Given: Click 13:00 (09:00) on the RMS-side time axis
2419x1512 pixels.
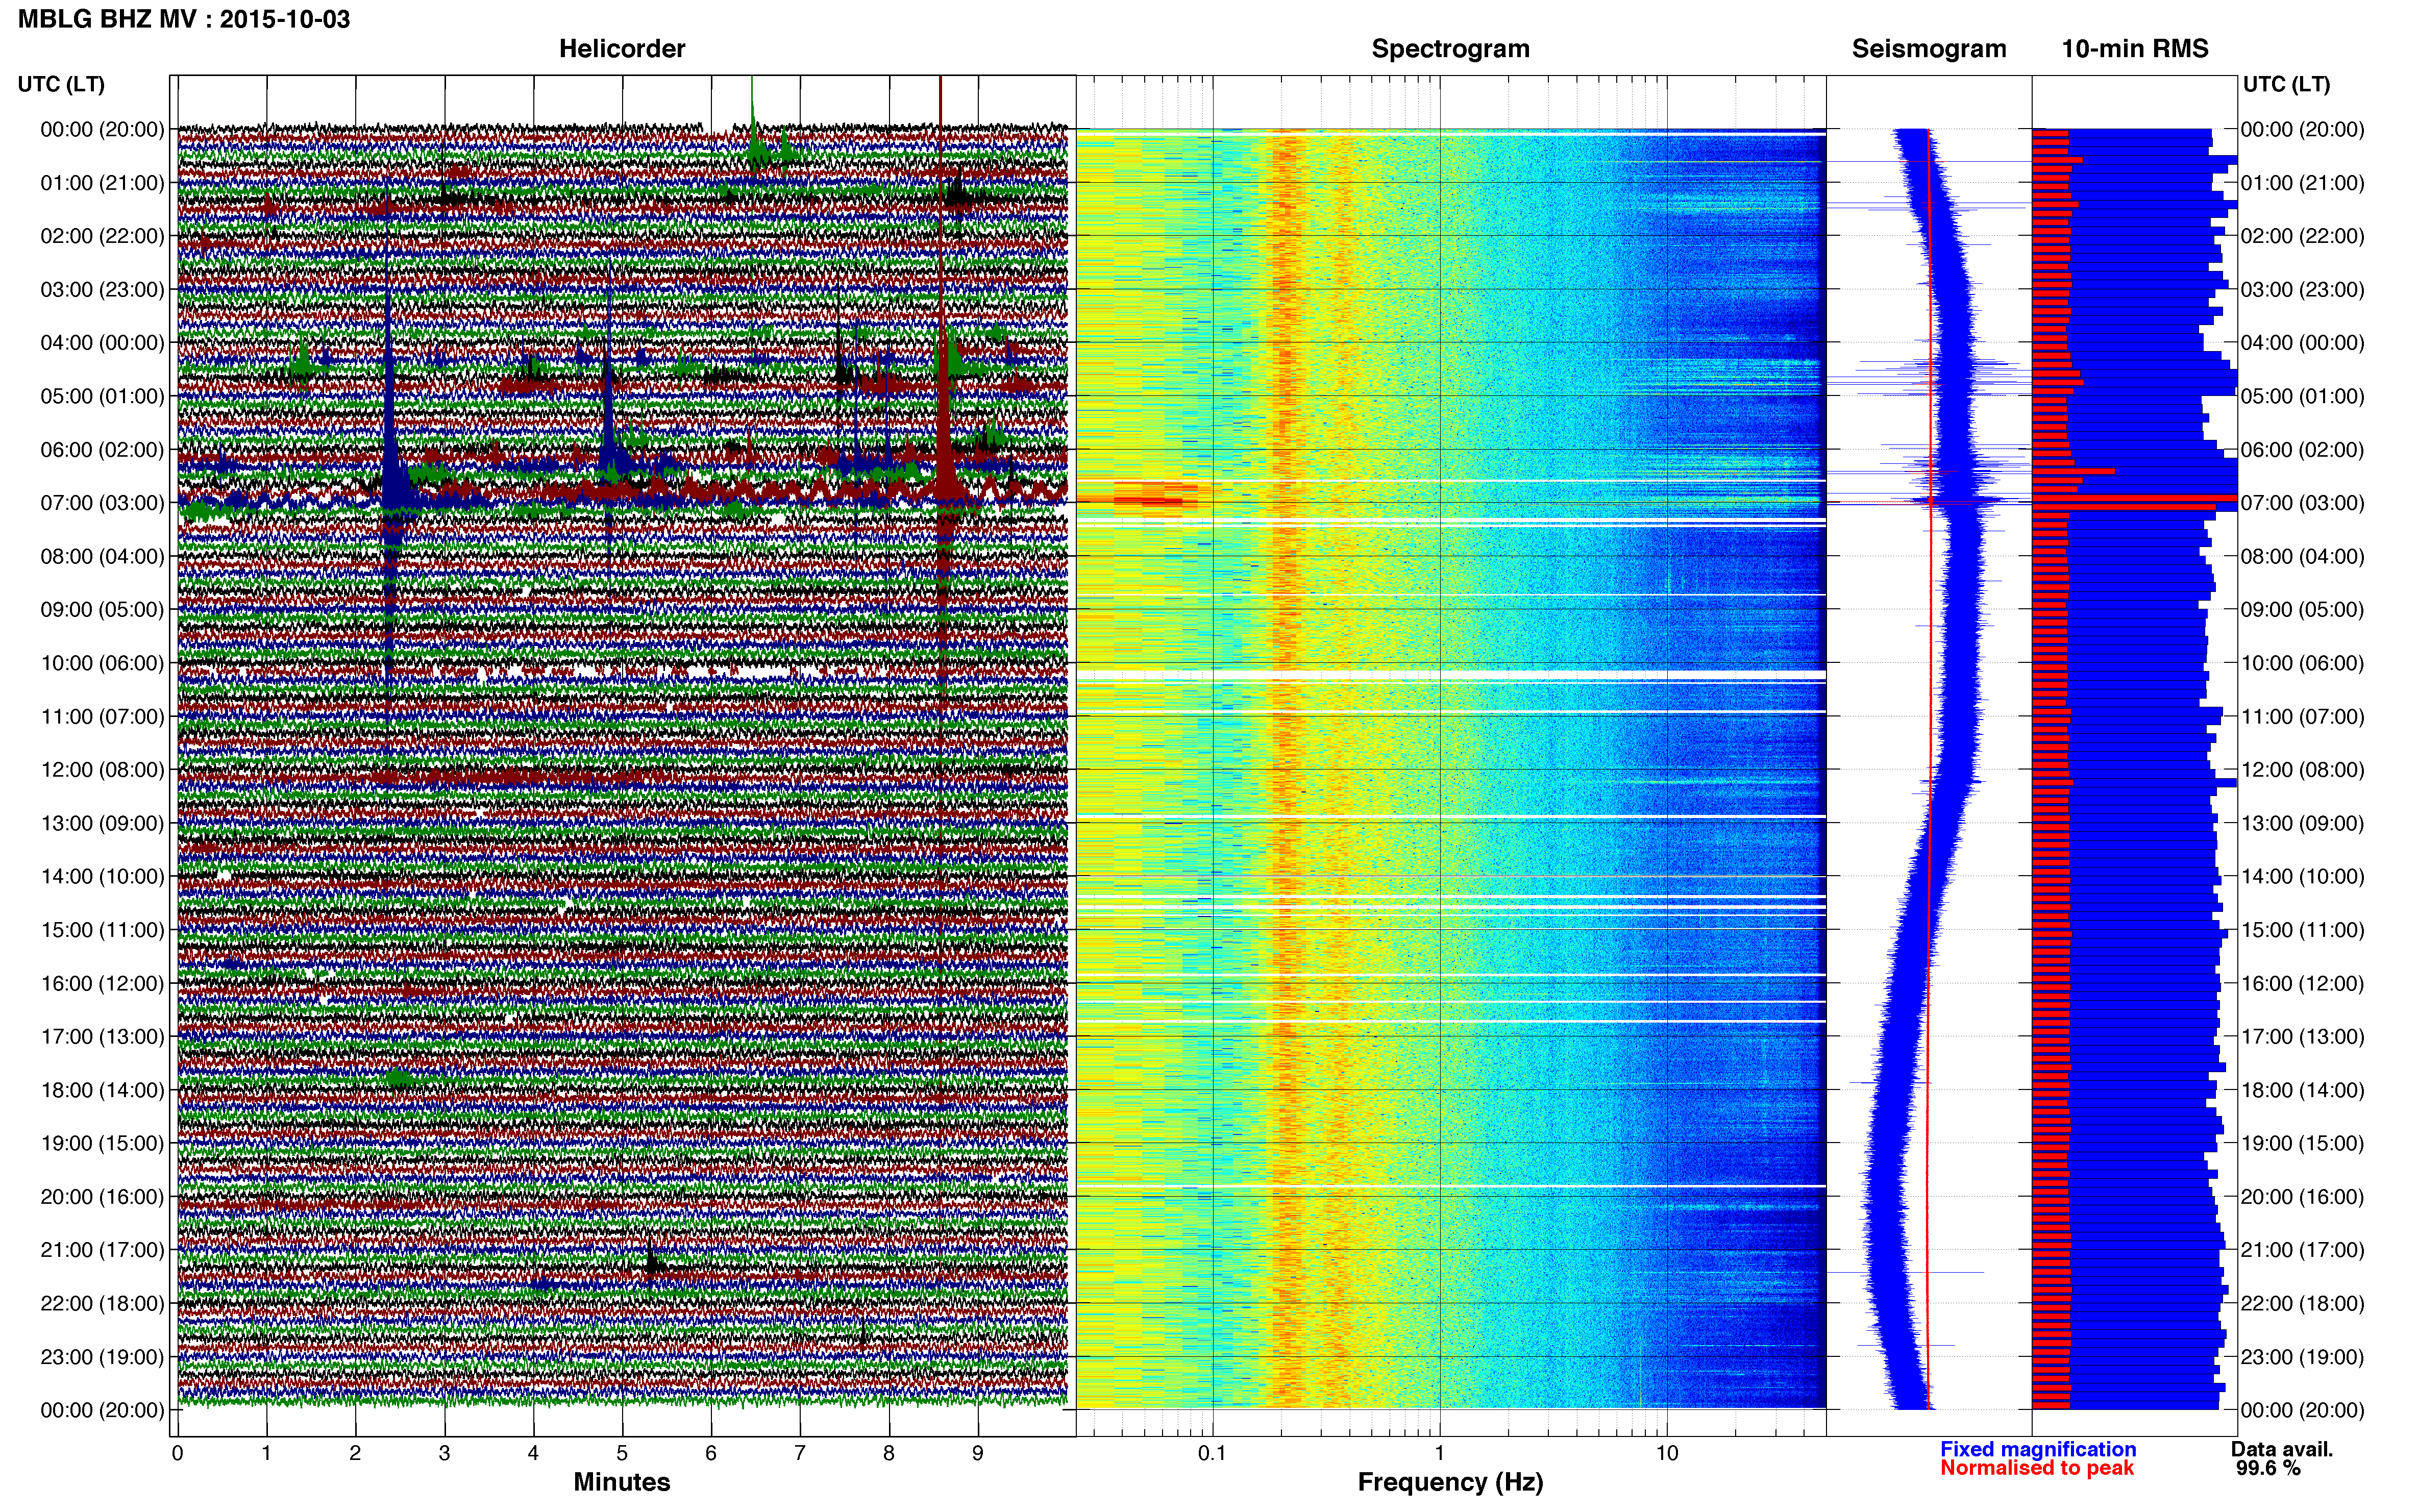Looking at the screenshot, I should pyautogui.click(x=2302, y=823).
